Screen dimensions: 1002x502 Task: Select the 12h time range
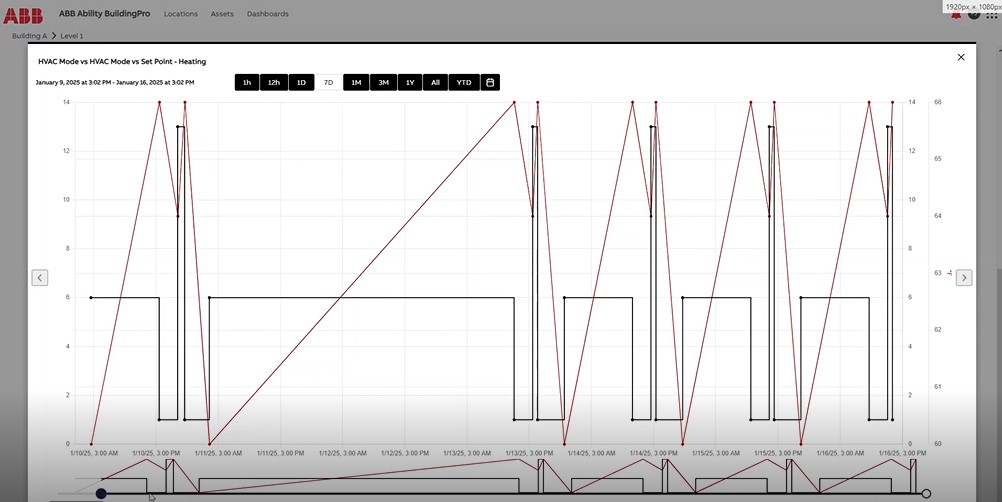[274, 82]
